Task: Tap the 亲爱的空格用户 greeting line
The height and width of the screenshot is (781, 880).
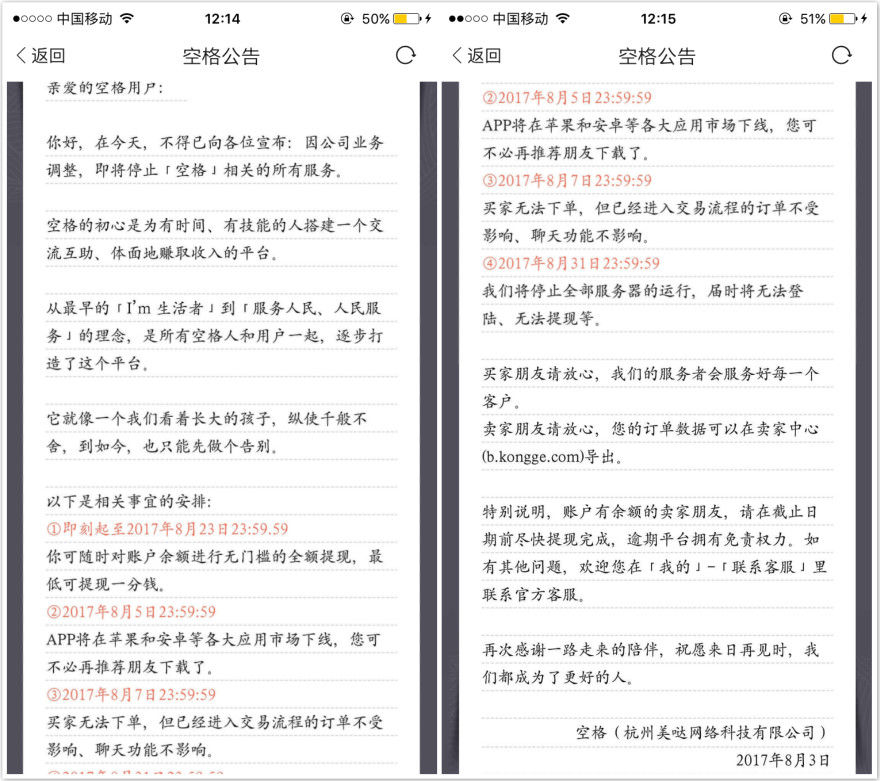Action: click(116, 89)
